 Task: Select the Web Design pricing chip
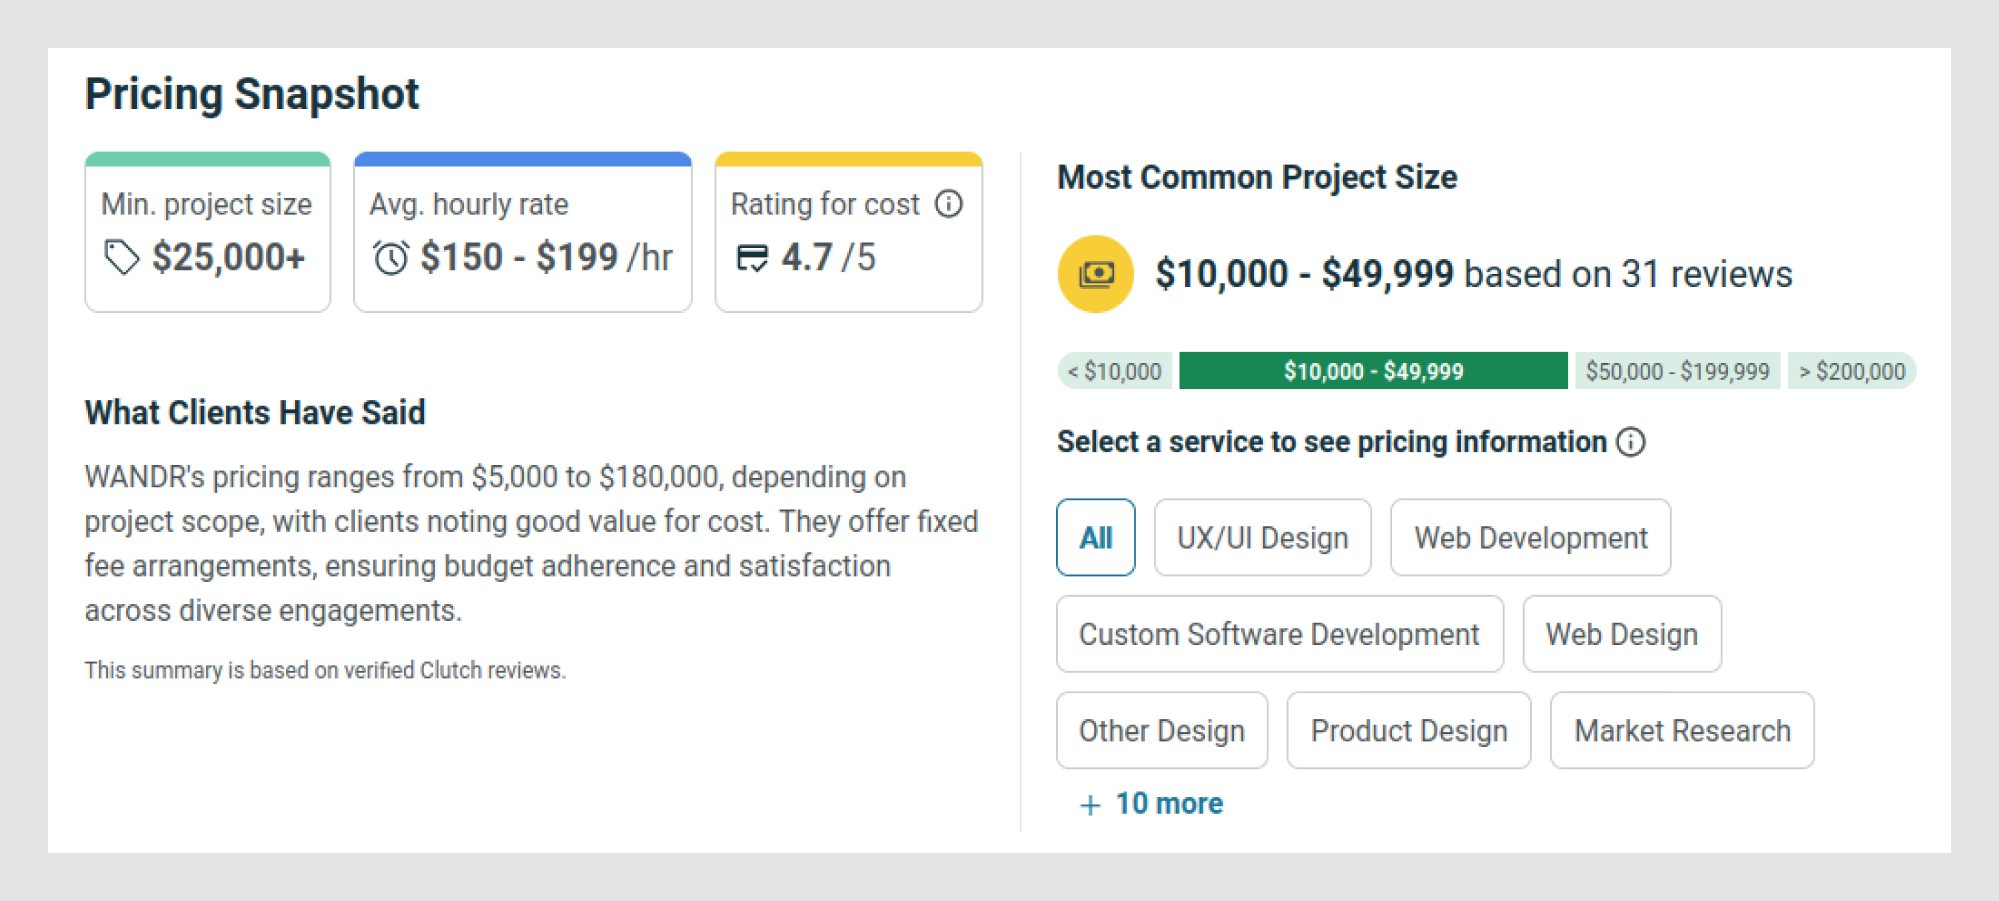click(x=1621, y=635)
